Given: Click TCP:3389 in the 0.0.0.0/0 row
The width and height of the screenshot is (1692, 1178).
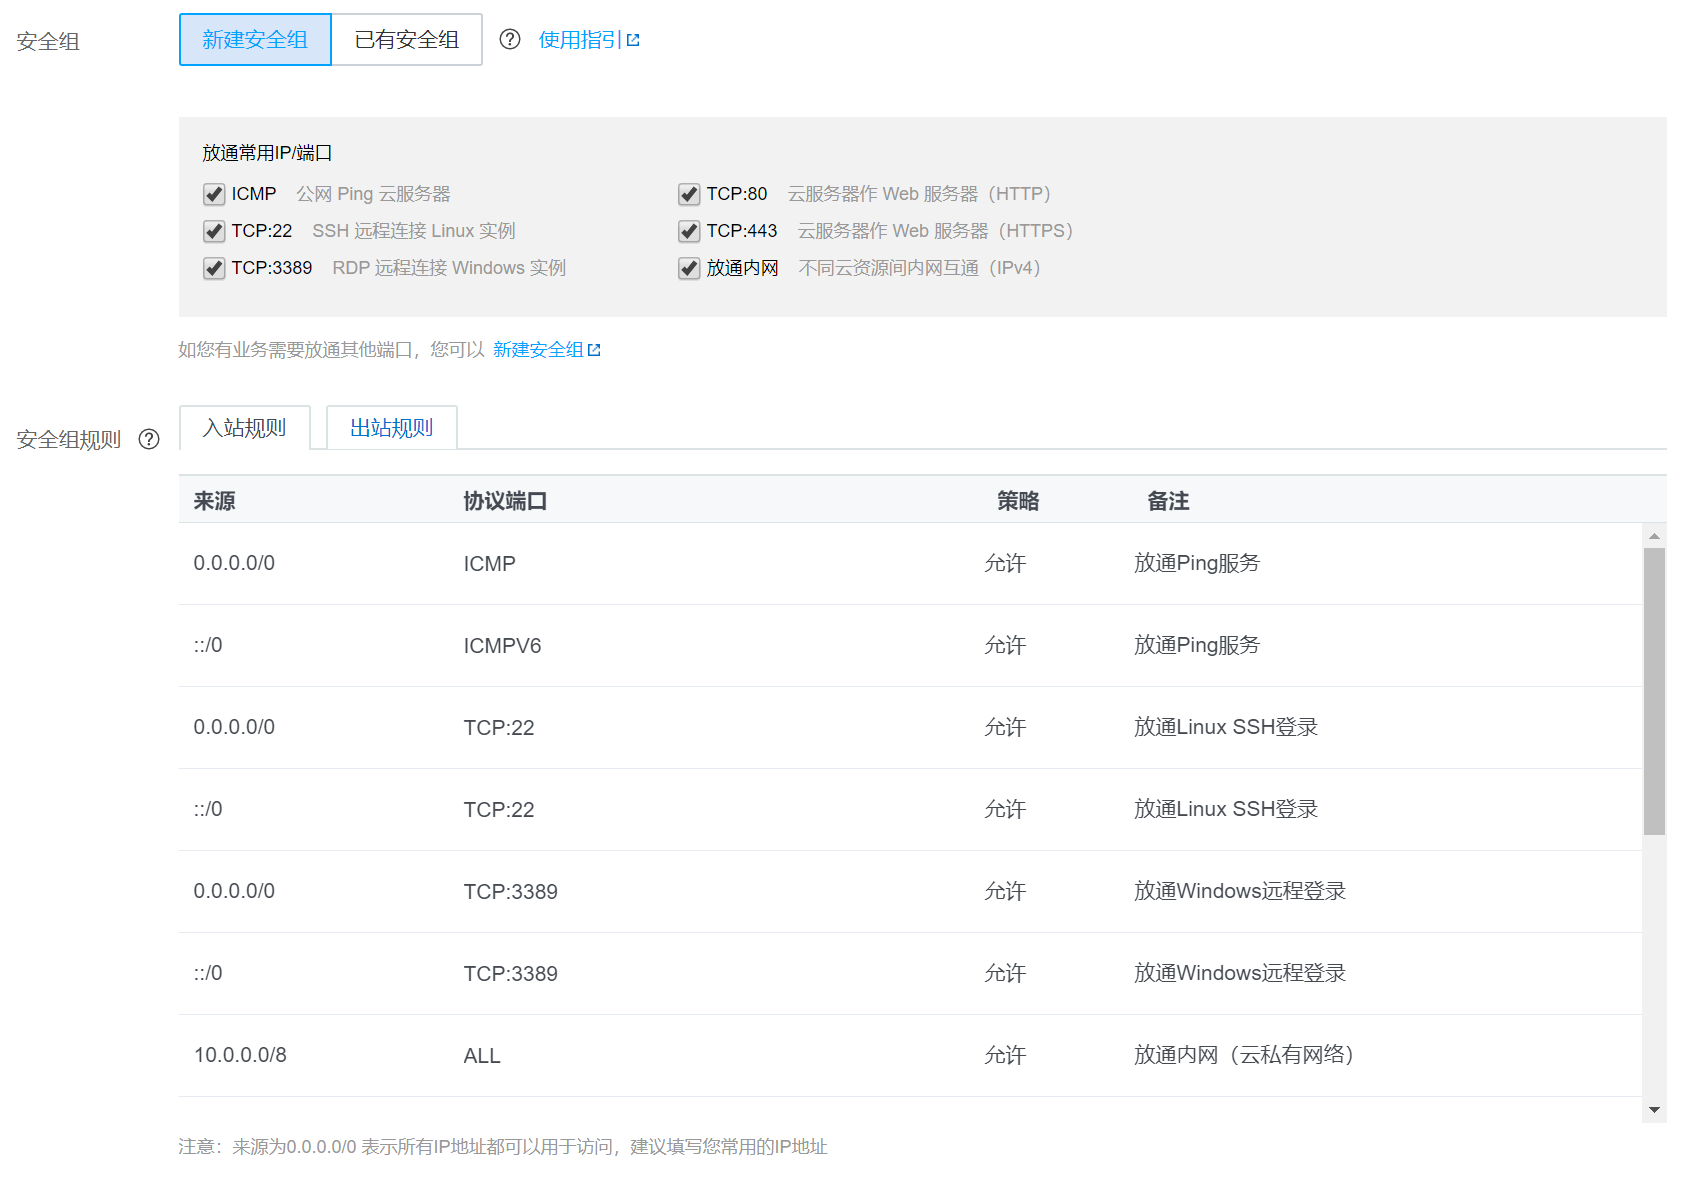Looking at the screenshot, I should pos(511,892).
